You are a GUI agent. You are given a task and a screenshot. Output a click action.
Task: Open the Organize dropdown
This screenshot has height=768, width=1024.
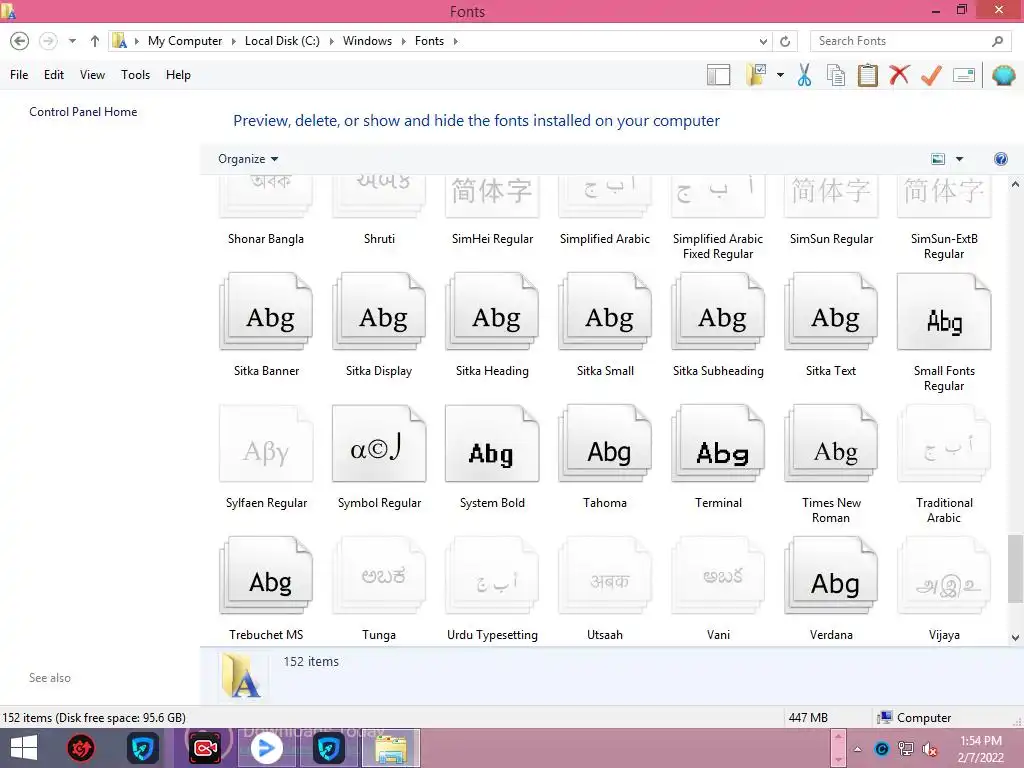click(x=248, y=159)
